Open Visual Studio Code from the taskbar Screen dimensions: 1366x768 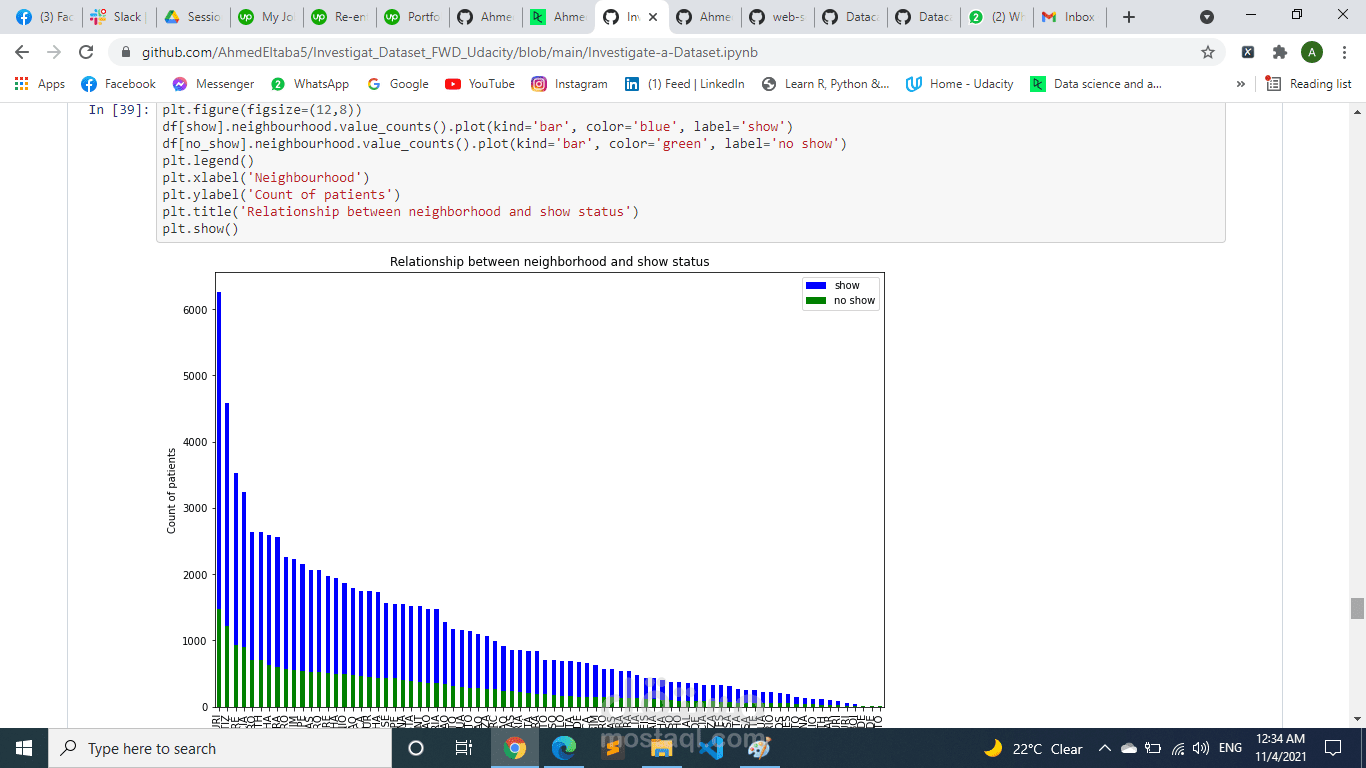pos(710,748)
